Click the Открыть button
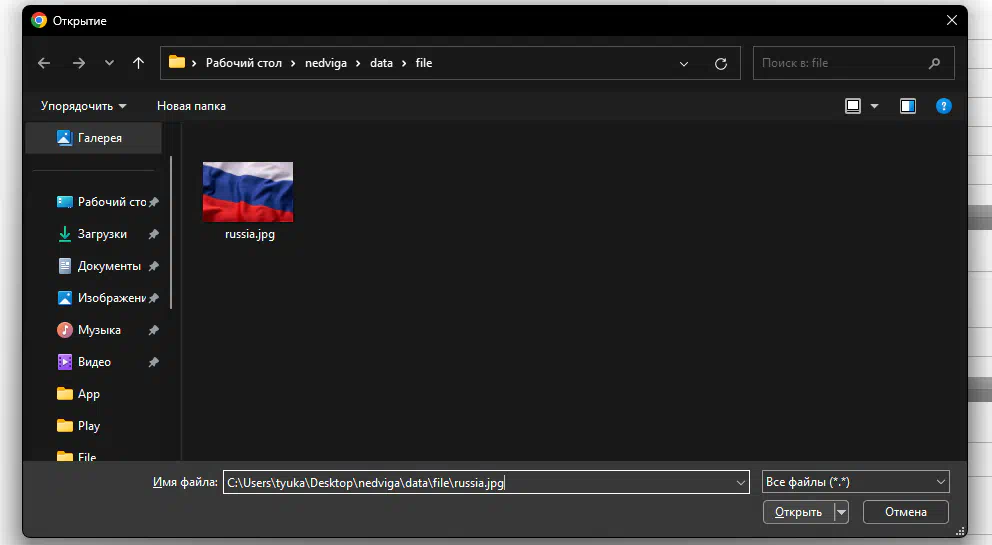 coord(798,512)
